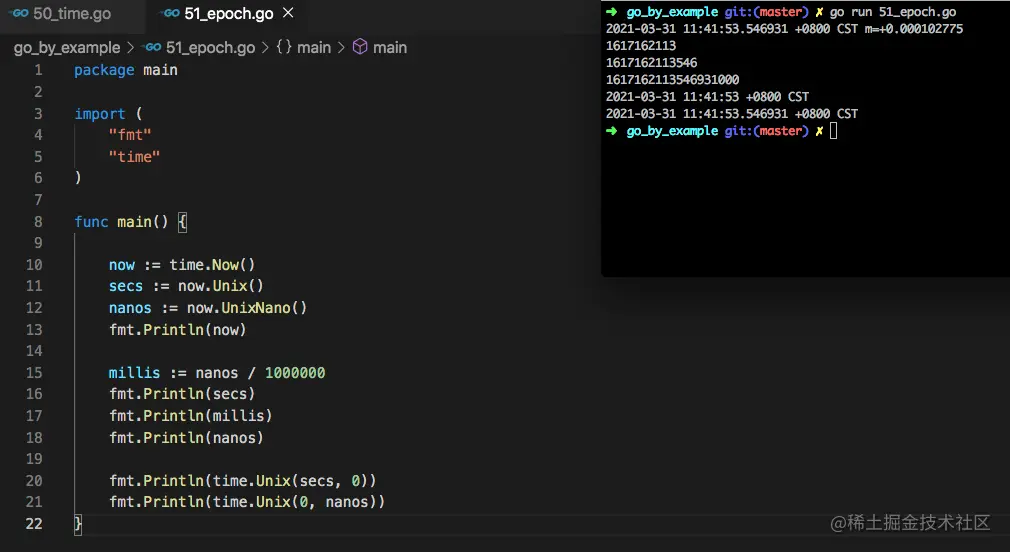Click the number 1000000 on line 15
Screen dimensions: 1010x552
pos(295,374)
